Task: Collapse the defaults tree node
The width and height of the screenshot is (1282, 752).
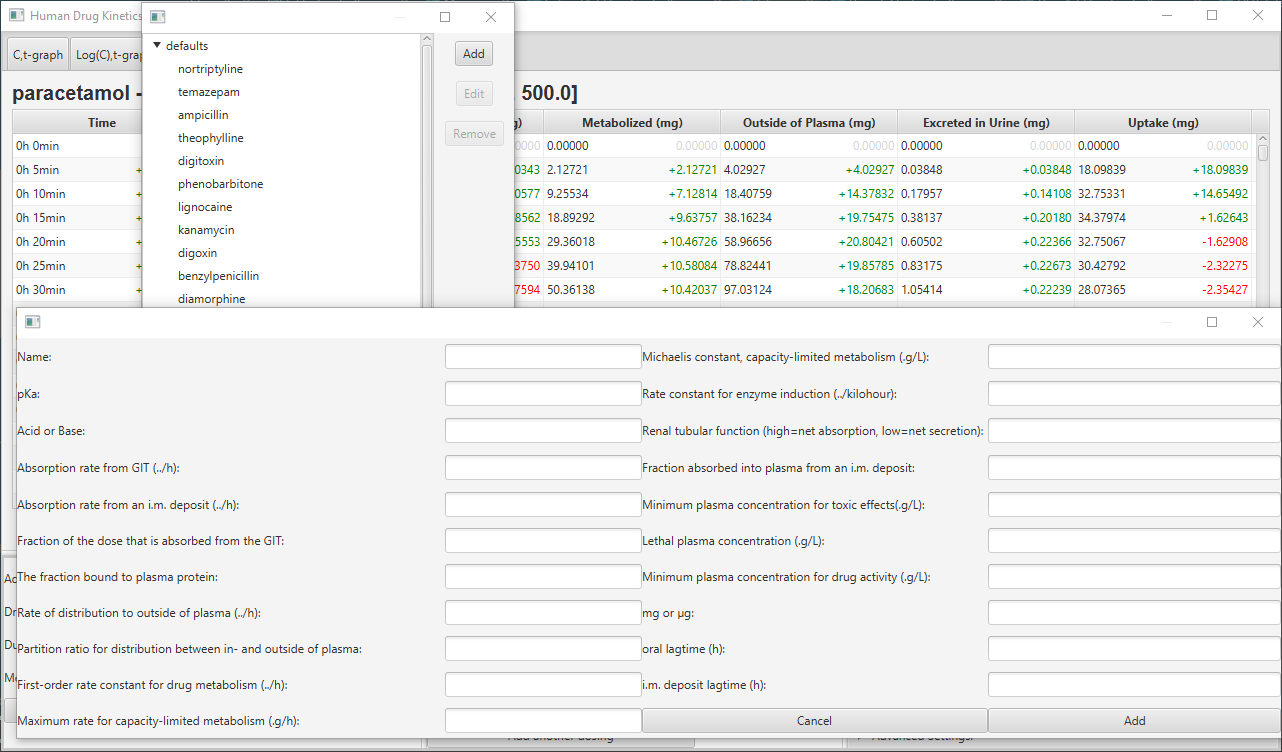Action: (157, 46)
